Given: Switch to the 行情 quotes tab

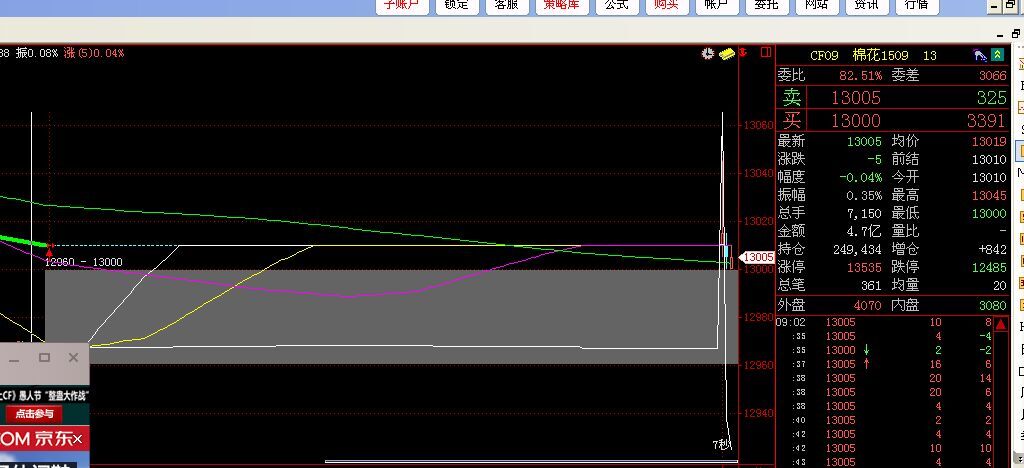Looking at the screenshot, I should tap(916, 5).
